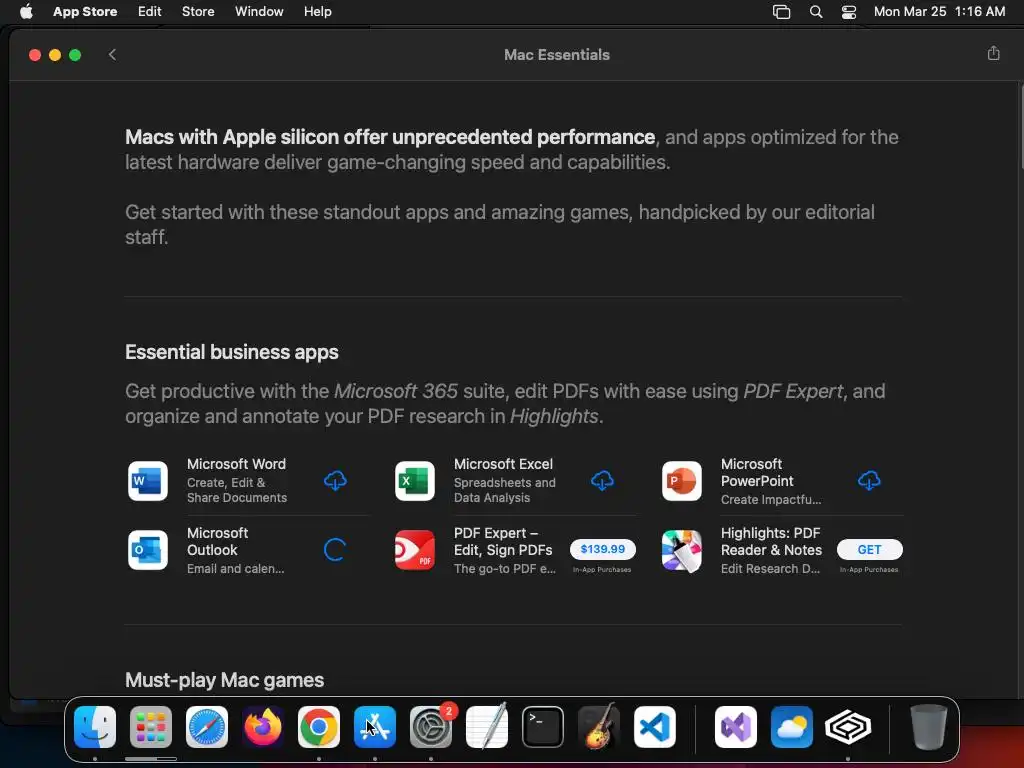
Task: Open the Highlights PDF Reader app icon
Action: 681,550
